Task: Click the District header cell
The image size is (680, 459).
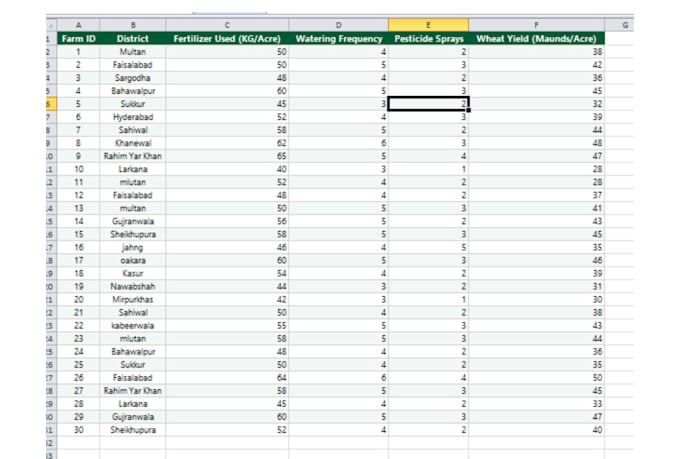Action: pyautogui.click(x=133, y=39)
